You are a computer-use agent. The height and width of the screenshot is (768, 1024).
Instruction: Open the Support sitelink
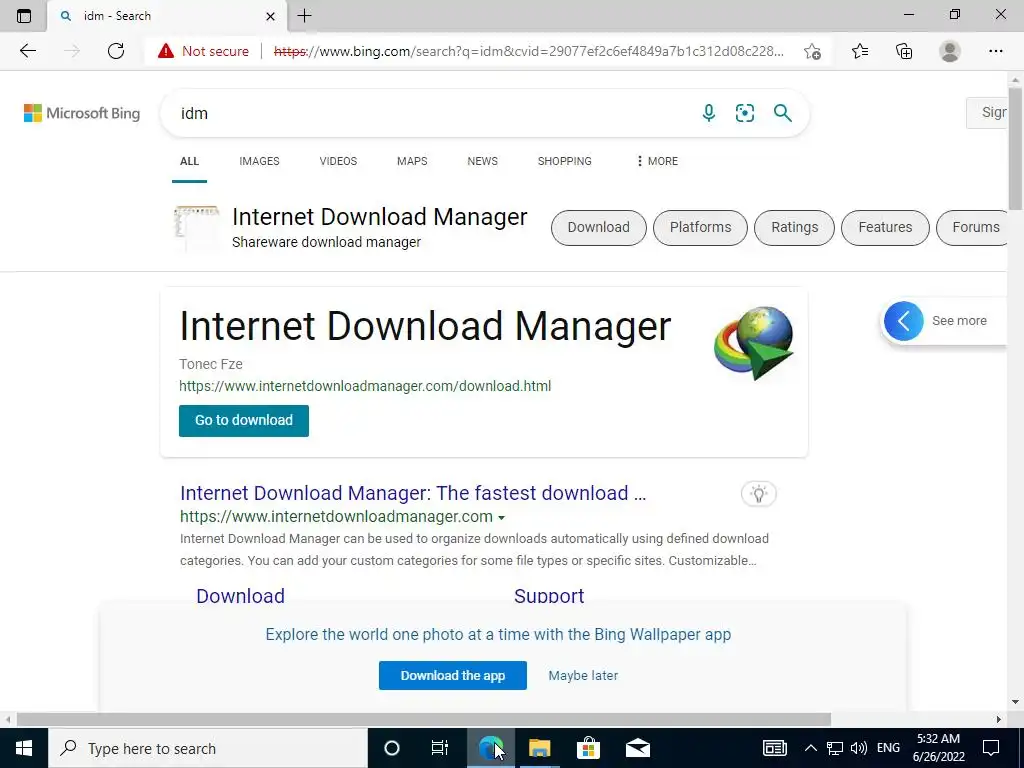(x=549, y=596)
